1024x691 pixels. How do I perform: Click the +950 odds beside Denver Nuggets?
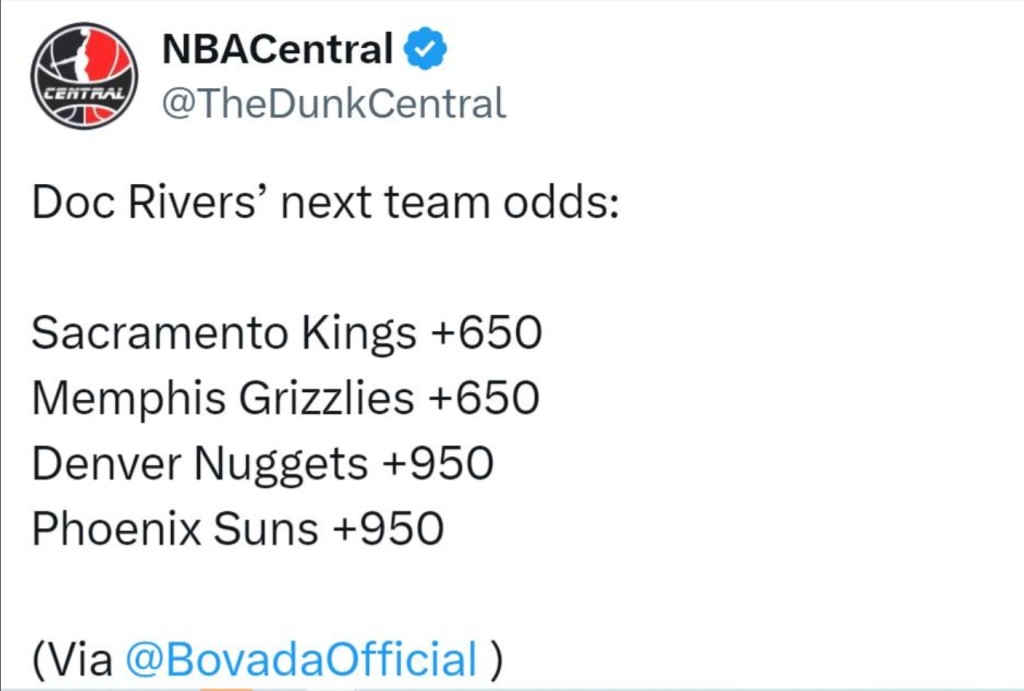[439, 463]
